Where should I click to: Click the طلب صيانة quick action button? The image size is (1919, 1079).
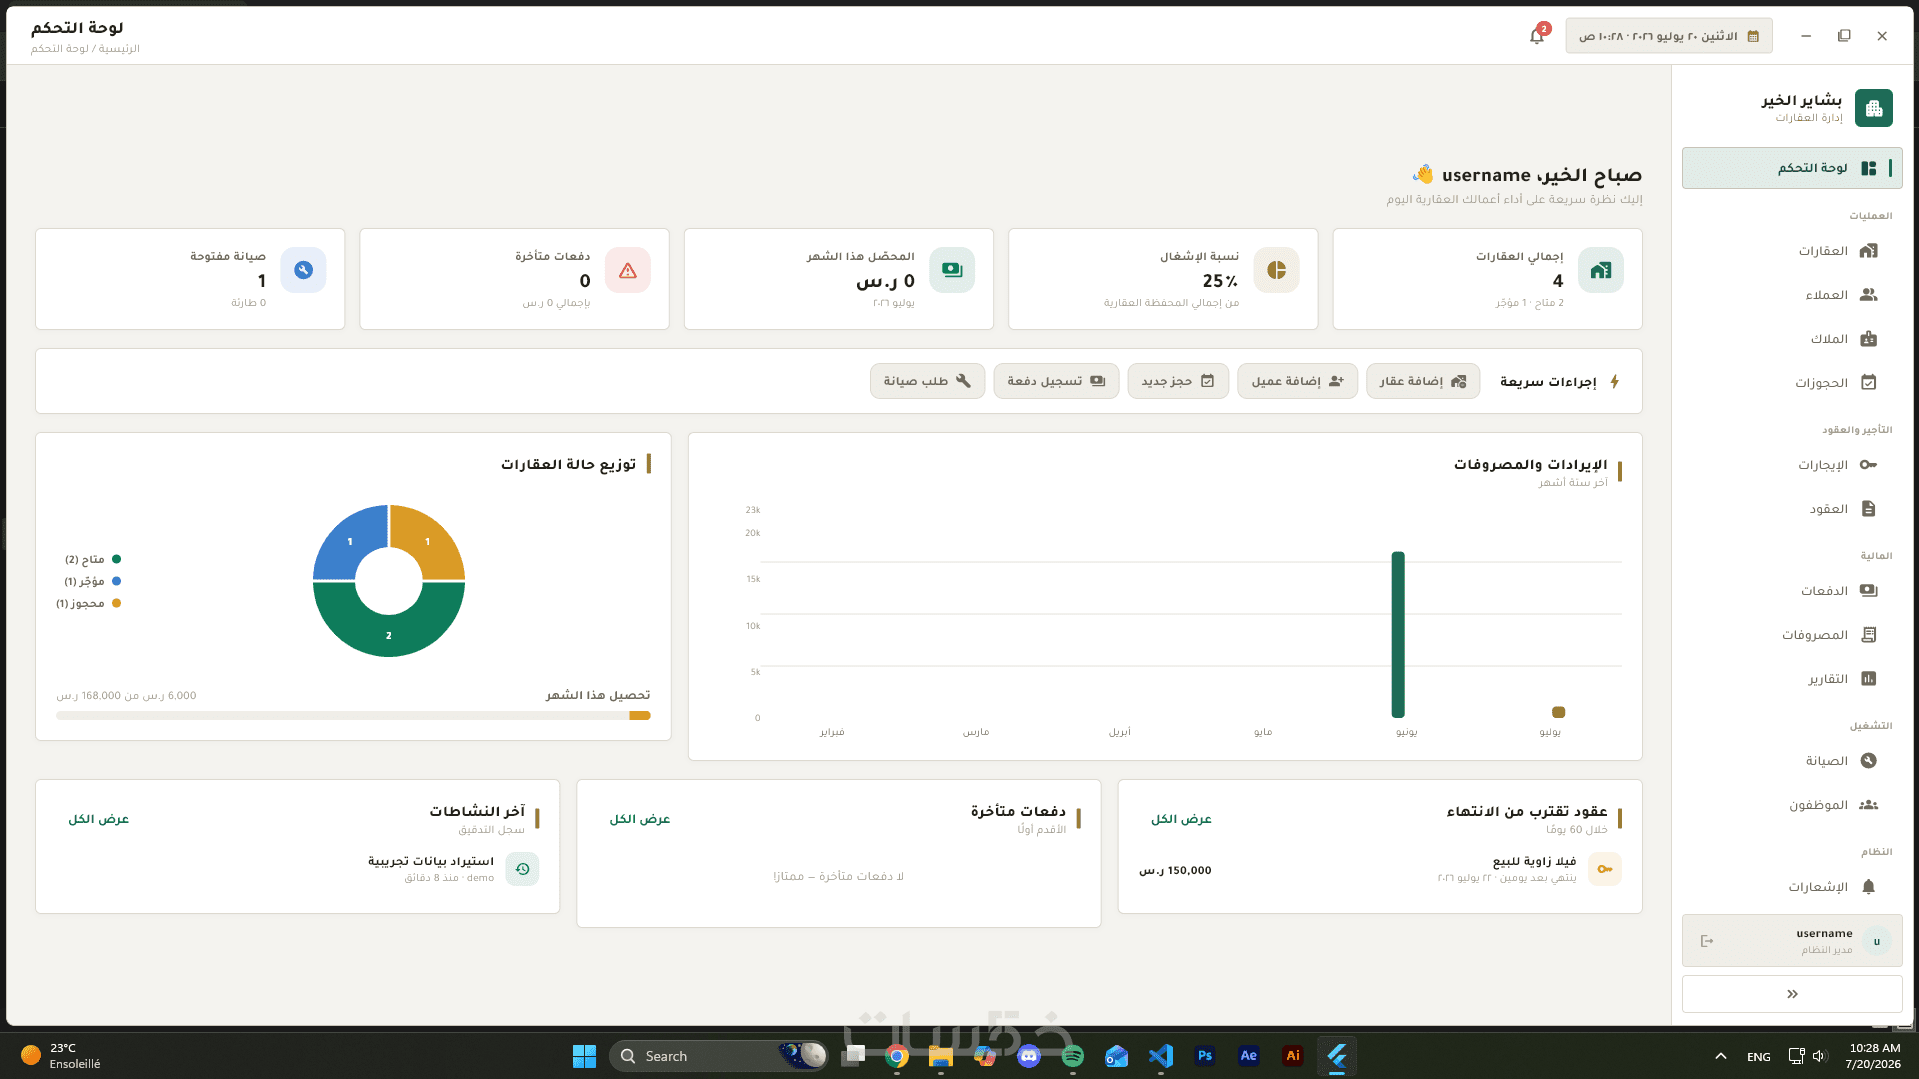[927, 381]
